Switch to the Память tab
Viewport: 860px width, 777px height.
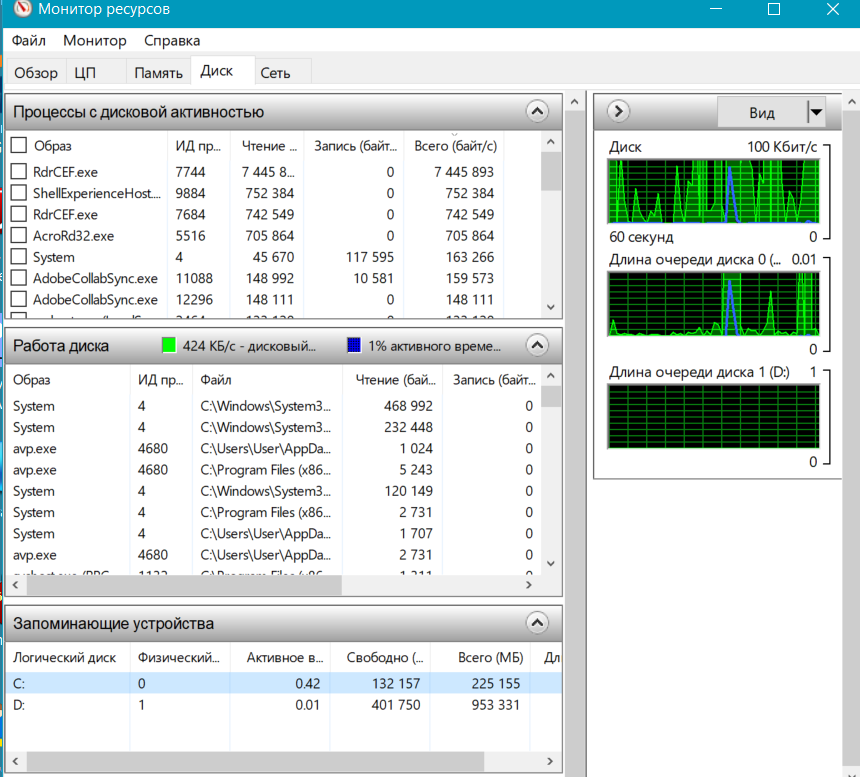158,73
